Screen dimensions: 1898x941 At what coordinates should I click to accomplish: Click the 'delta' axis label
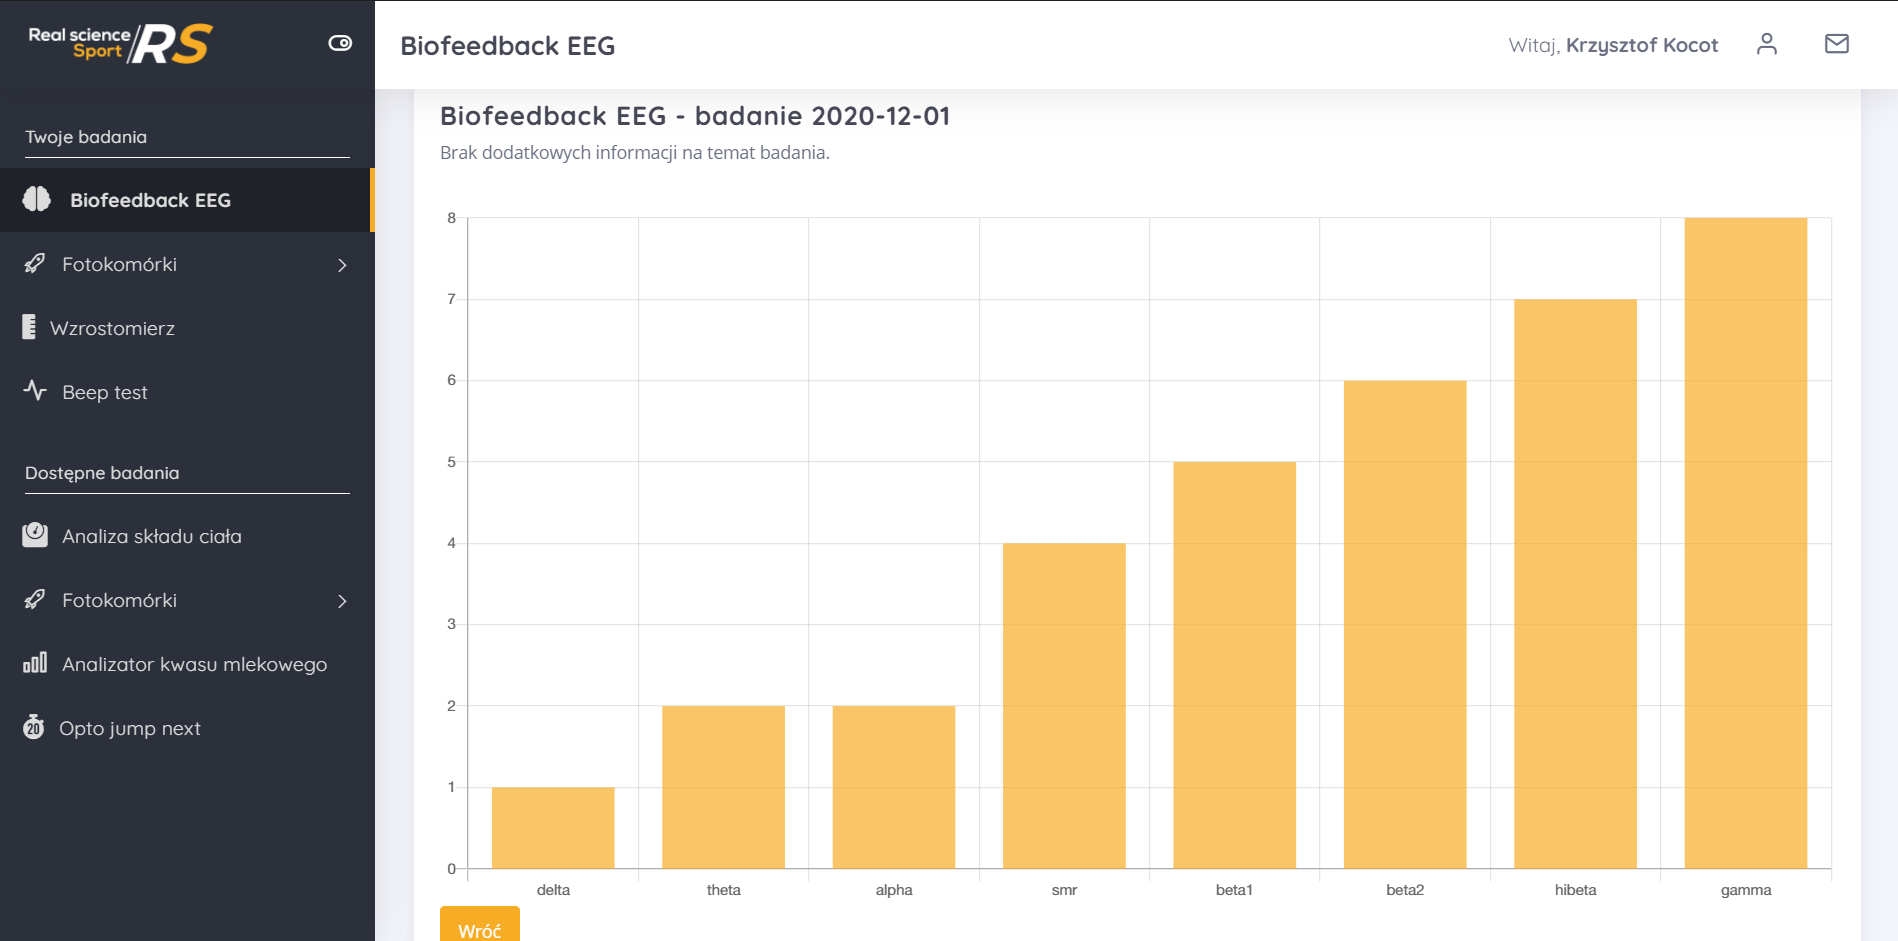click(553, 890)
